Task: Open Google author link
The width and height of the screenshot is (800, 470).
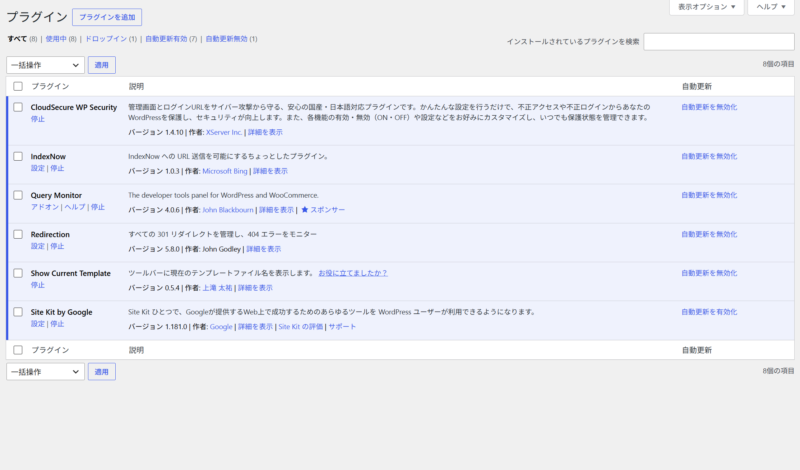Action: pos(221,327)
